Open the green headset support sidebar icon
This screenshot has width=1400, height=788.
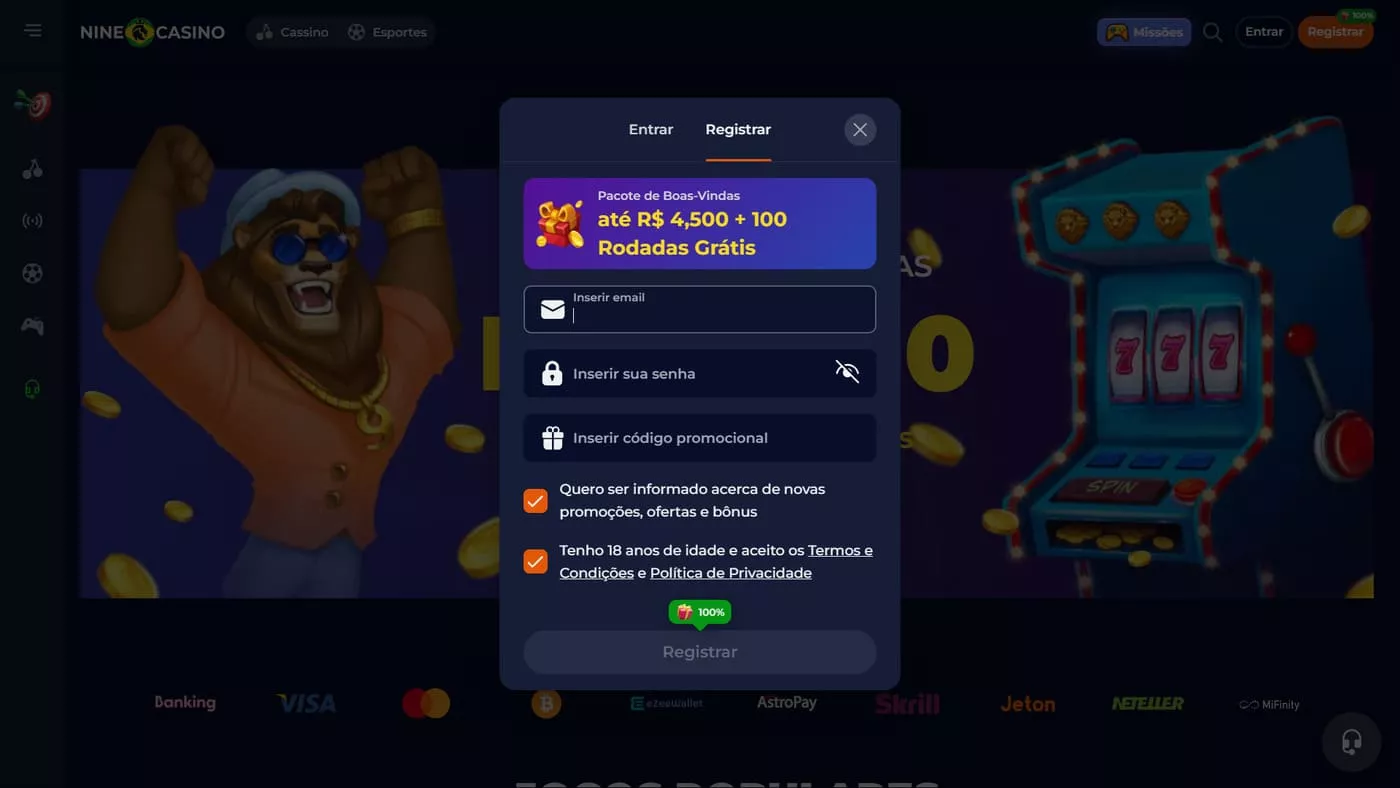pyautogui.click(x=33, y=389)
